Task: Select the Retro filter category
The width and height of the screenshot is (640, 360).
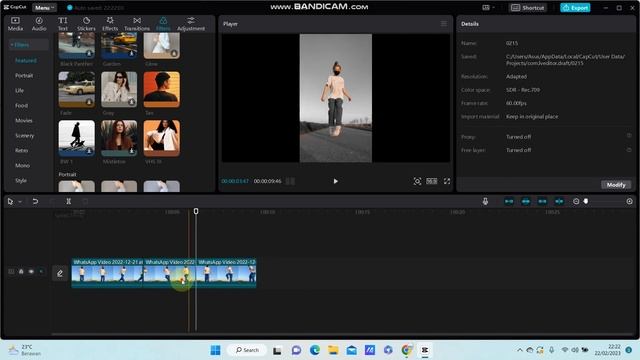Action: pos(22,150)
